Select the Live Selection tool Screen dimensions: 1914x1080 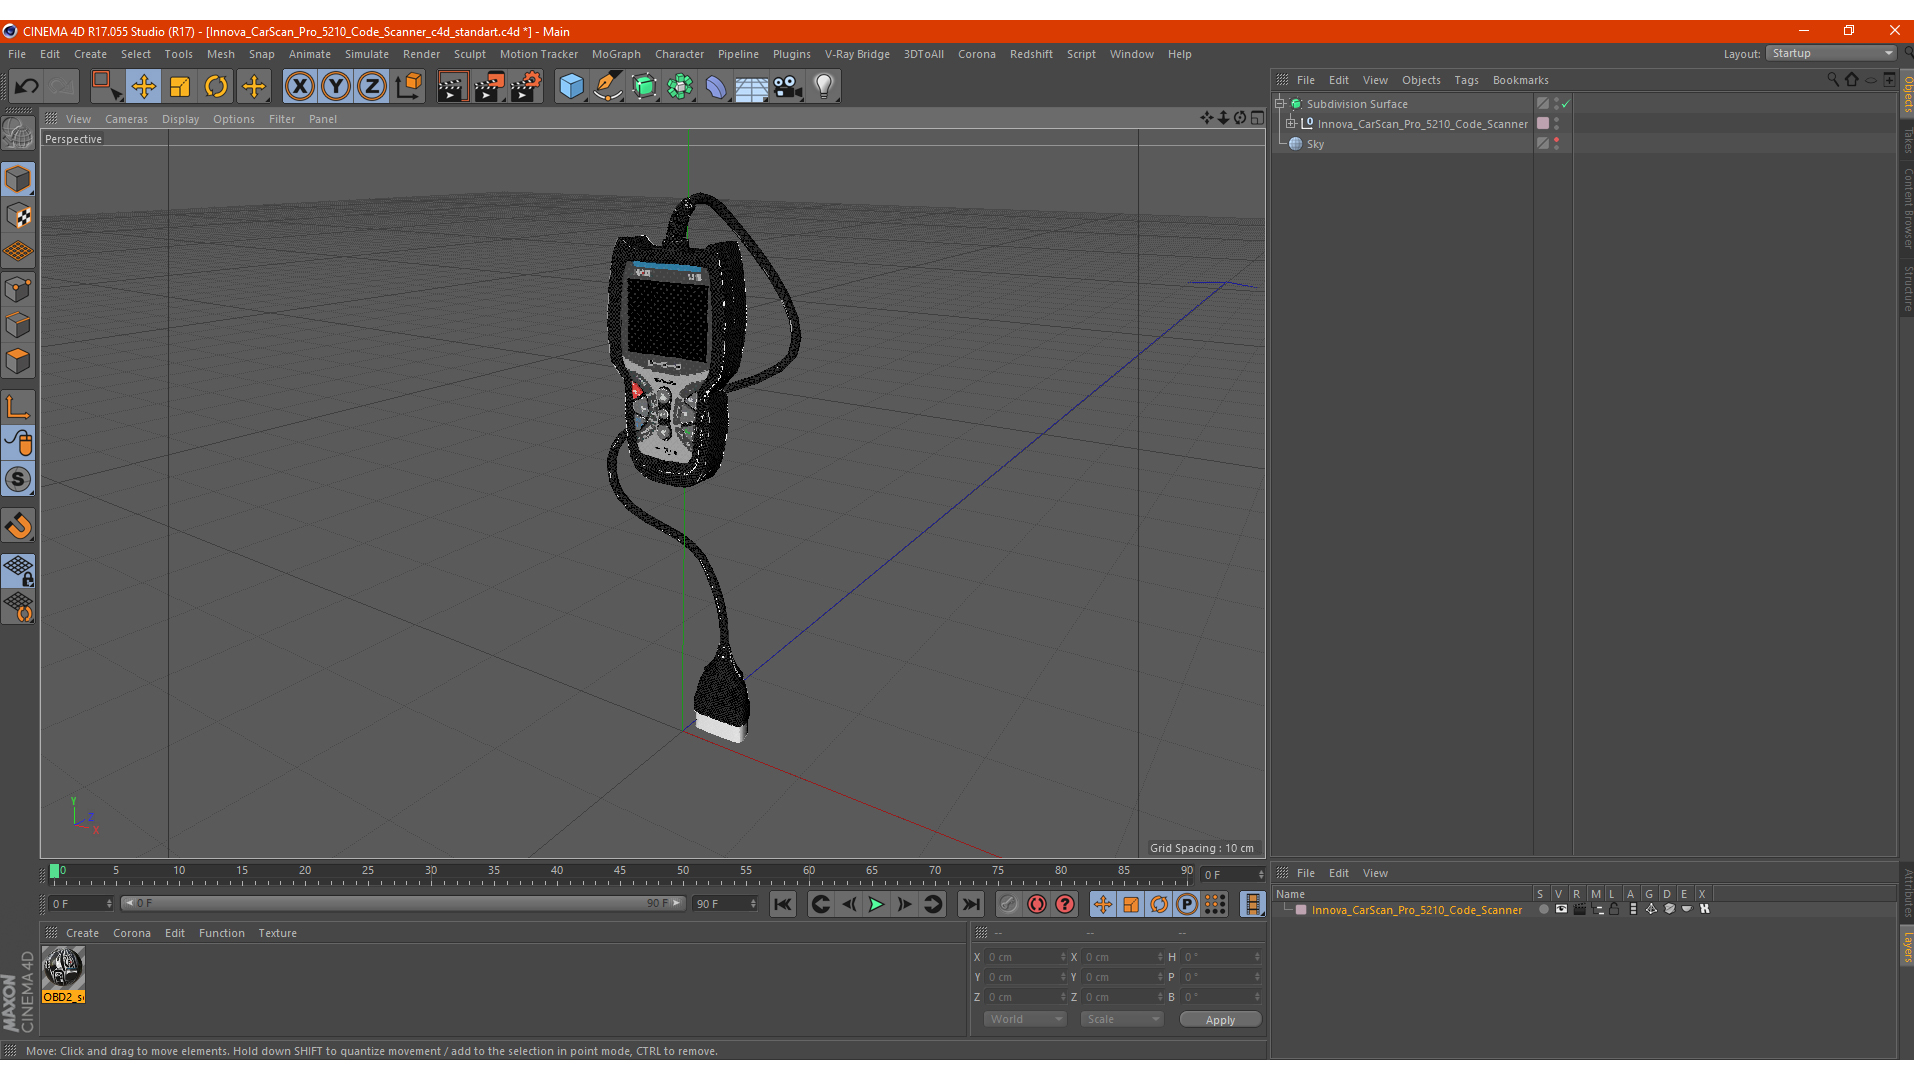coord(106,87)
